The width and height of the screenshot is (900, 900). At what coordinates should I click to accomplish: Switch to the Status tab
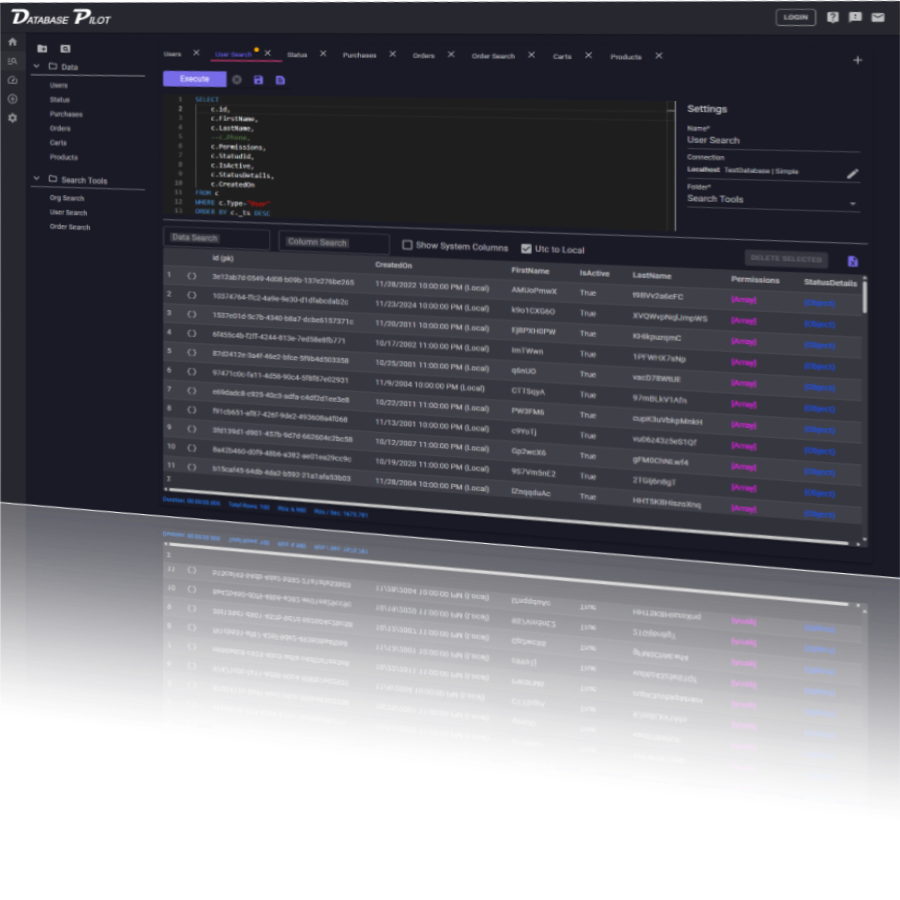297,55
